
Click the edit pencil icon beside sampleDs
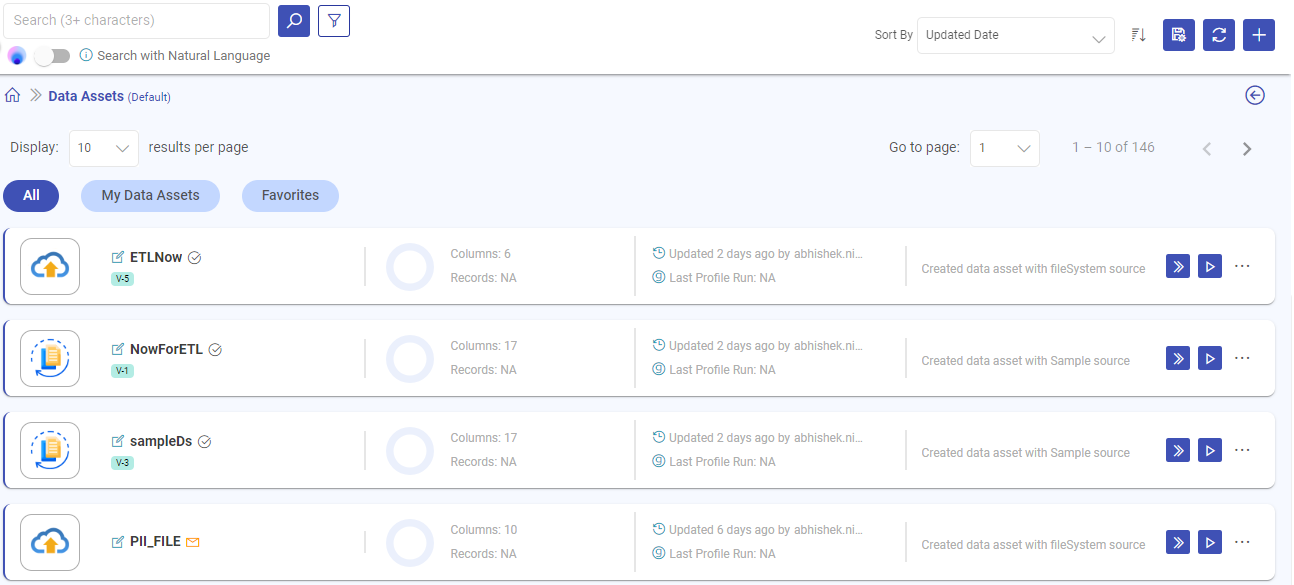(x=117, y=441)
